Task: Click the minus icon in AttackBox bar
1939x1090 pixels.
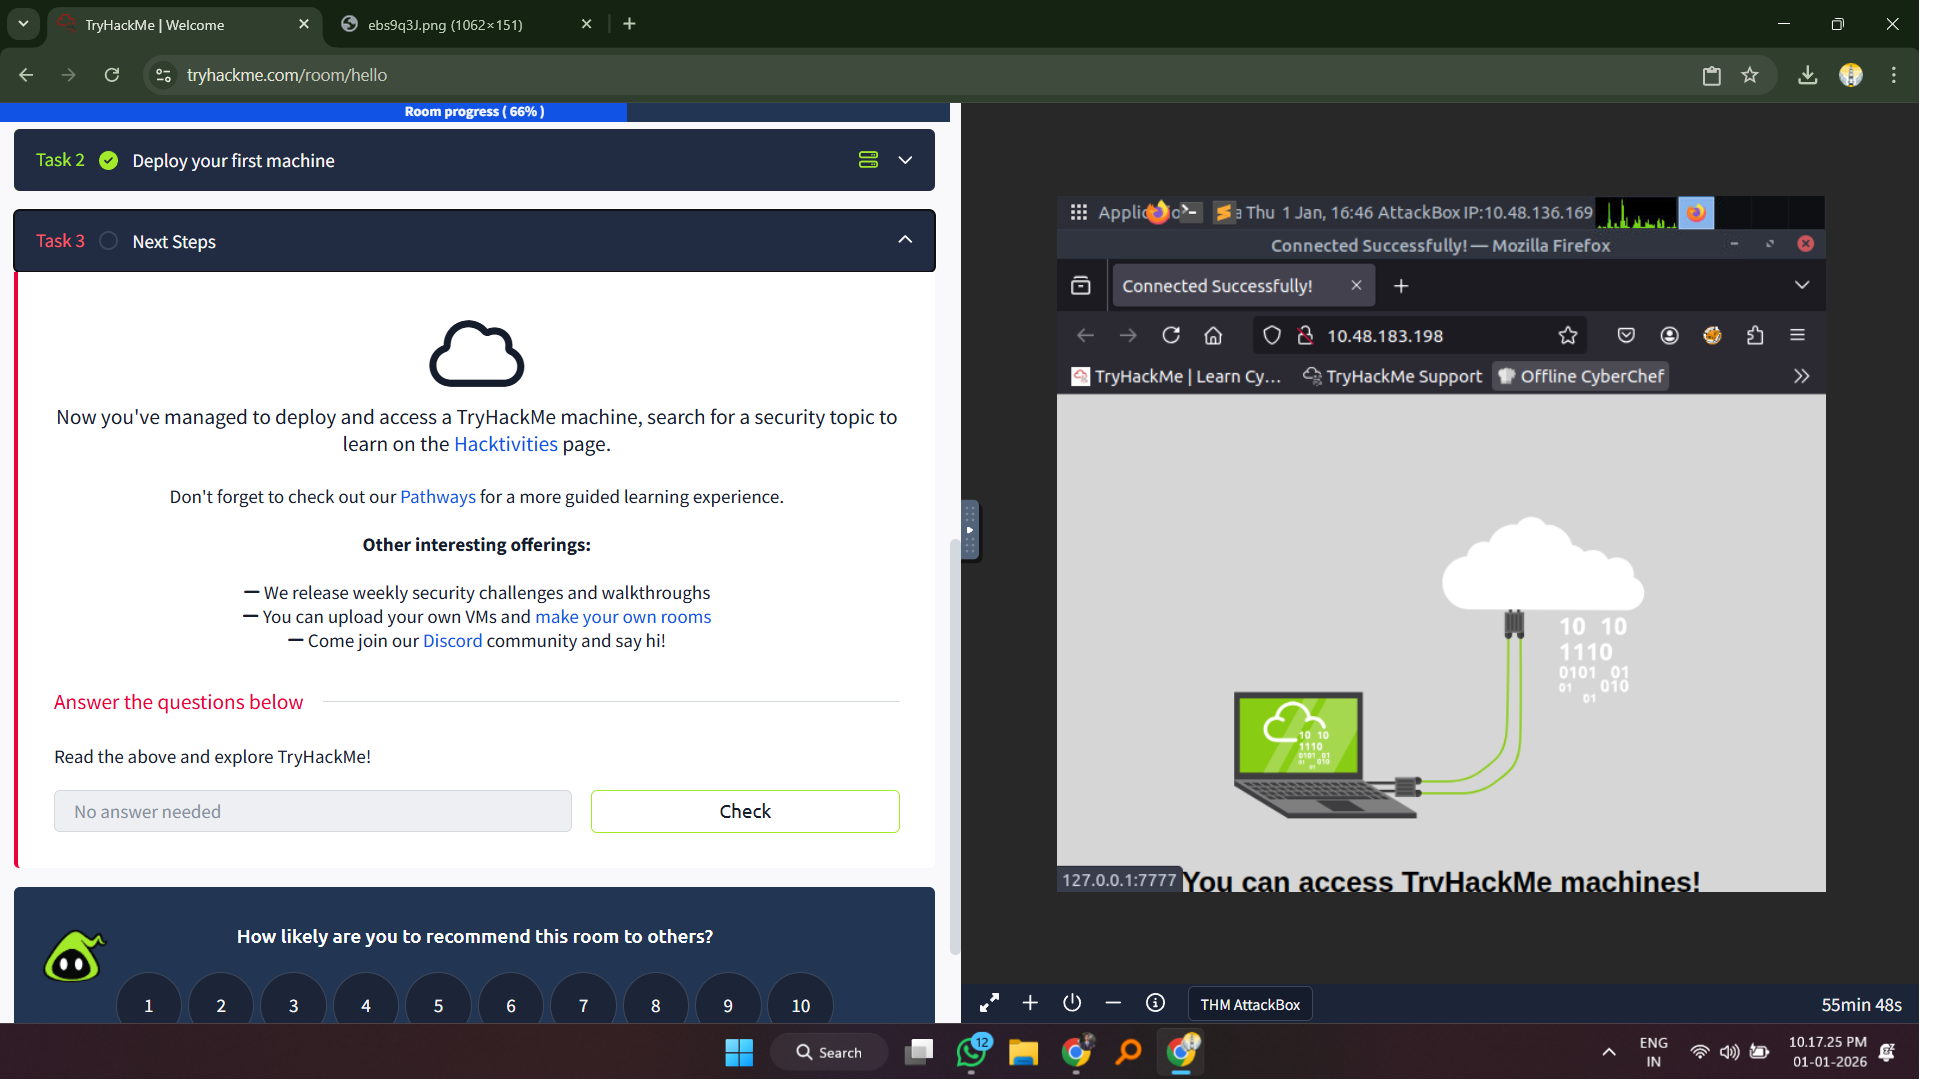Action: 1113,1003
